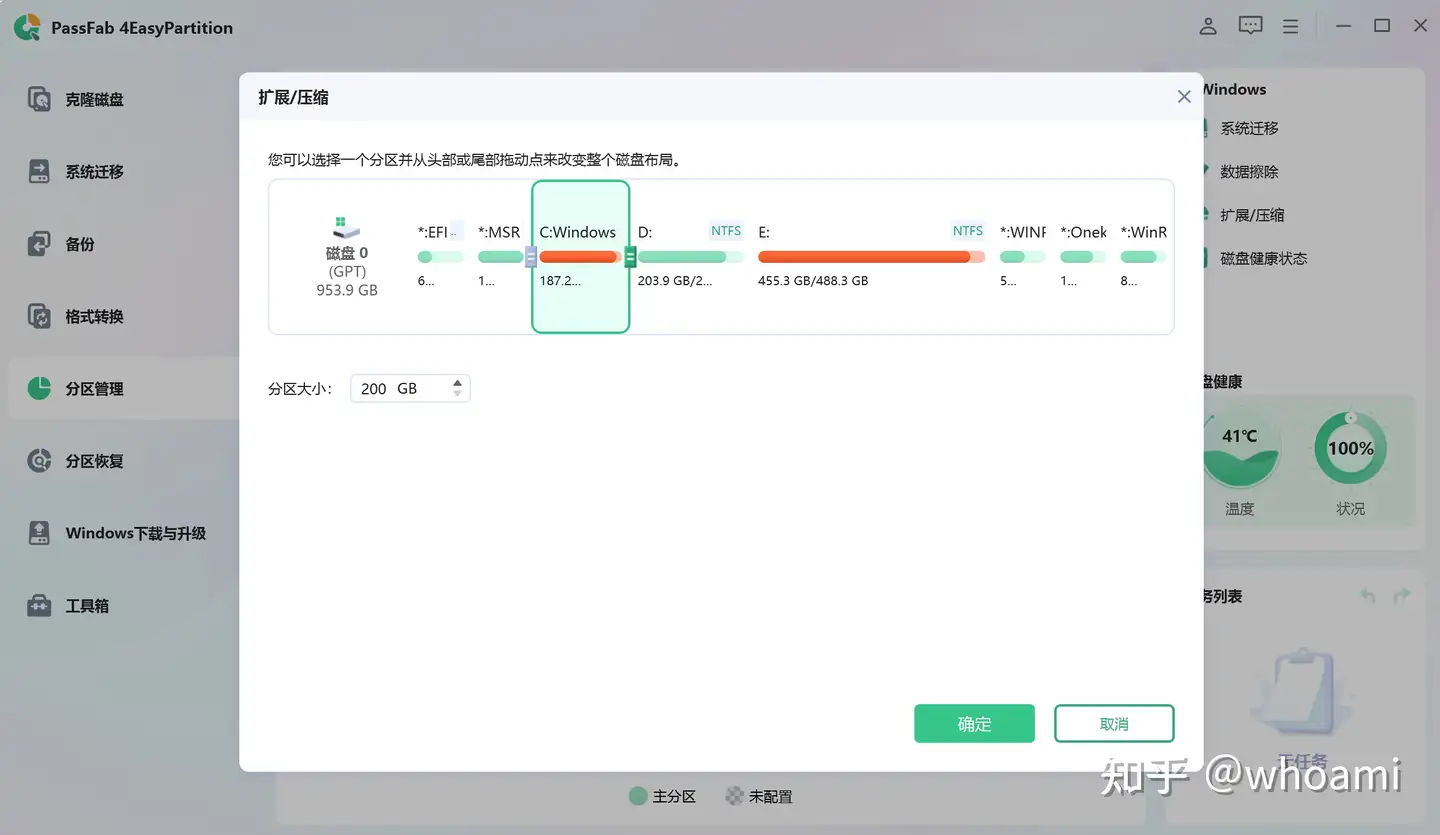Click the redo arrow in task list
Viewport: 1440px width, 835px height.
(x=1402, y=596)
